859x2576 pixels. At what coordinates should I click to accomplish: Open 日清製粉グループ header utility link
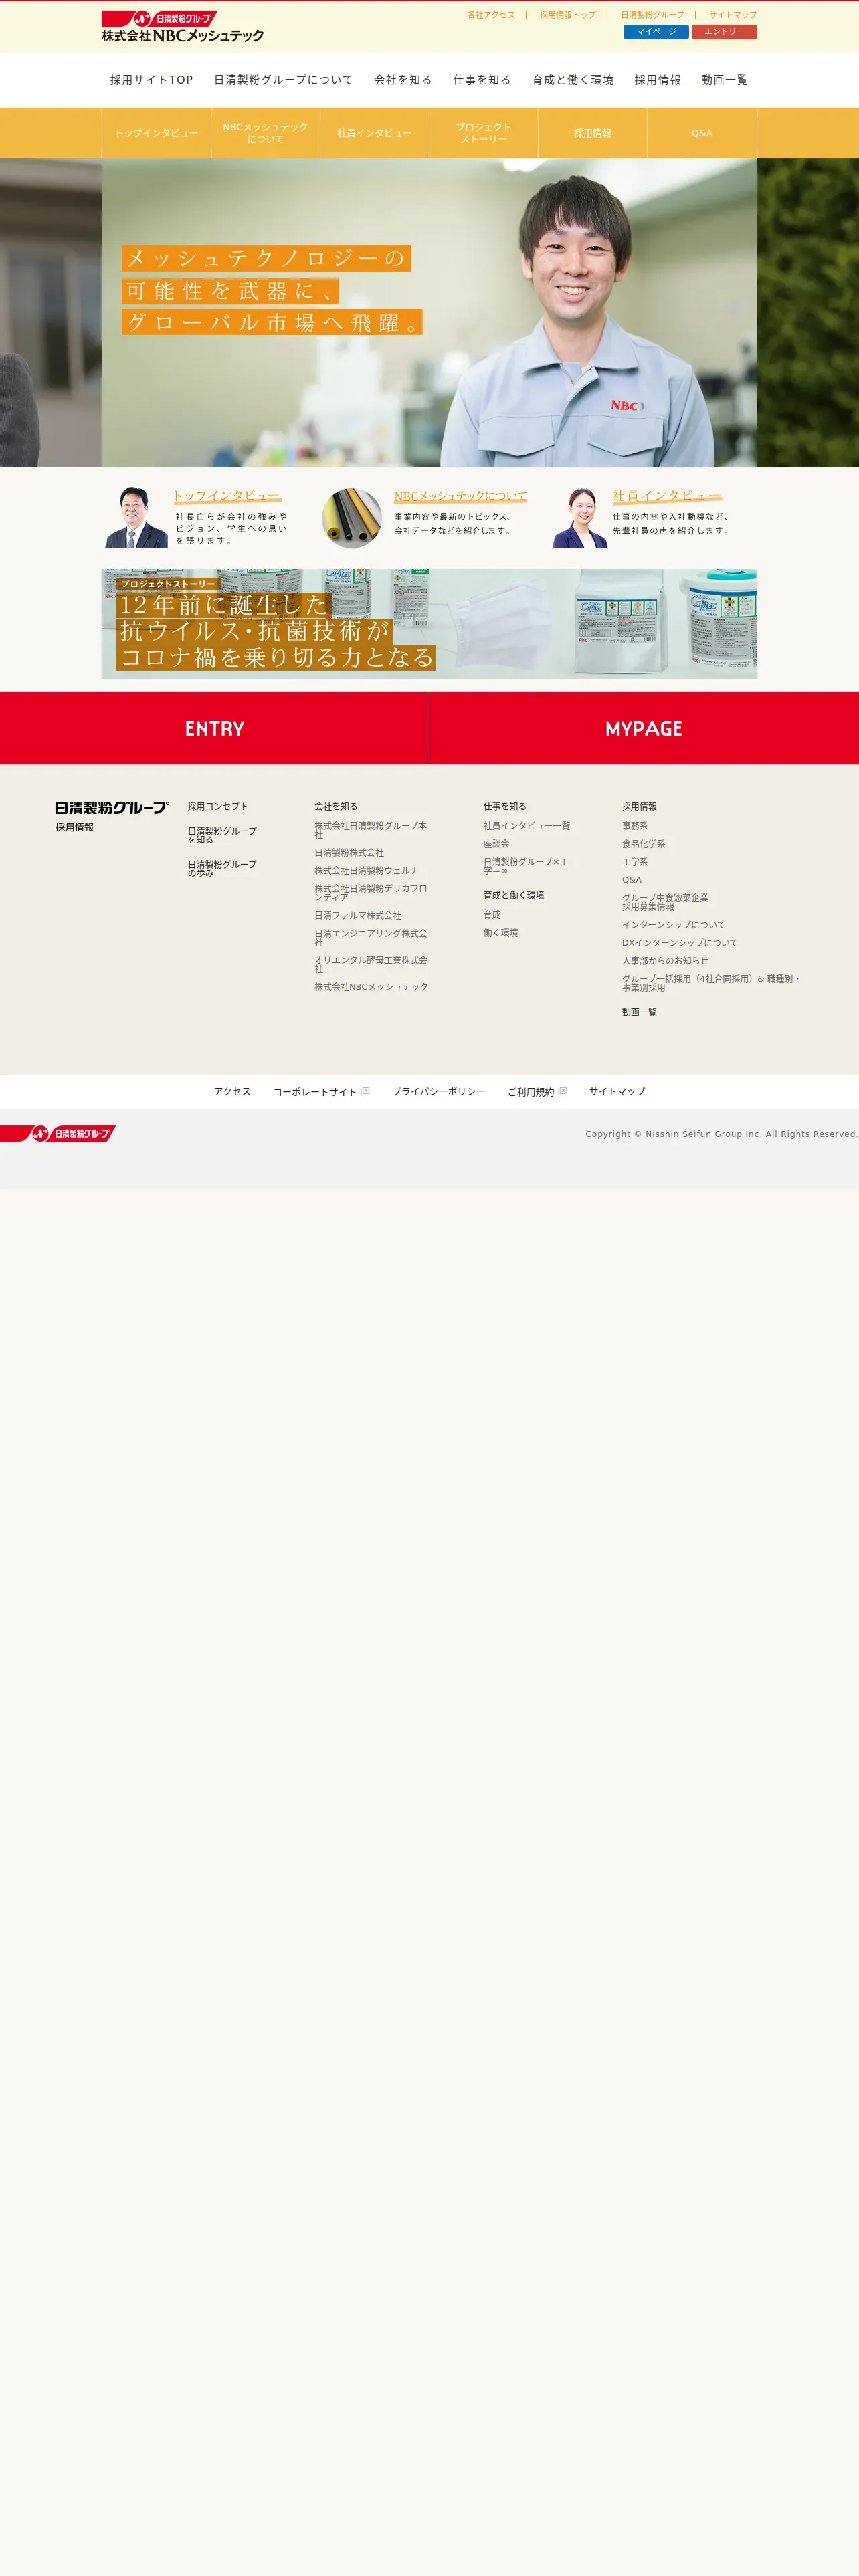tap(652, 15)
